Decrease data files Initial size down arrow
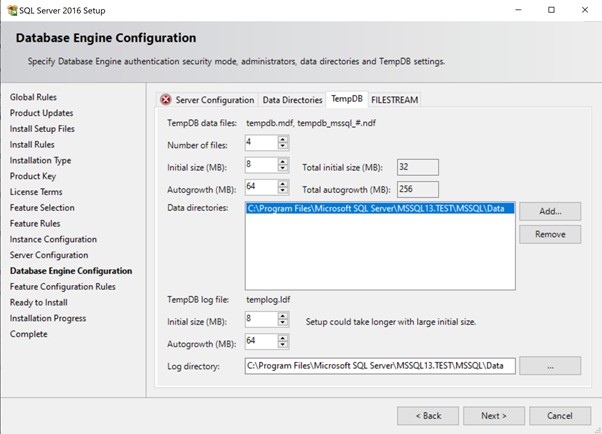Screen dimensions: 602x434 pos(283,168)
